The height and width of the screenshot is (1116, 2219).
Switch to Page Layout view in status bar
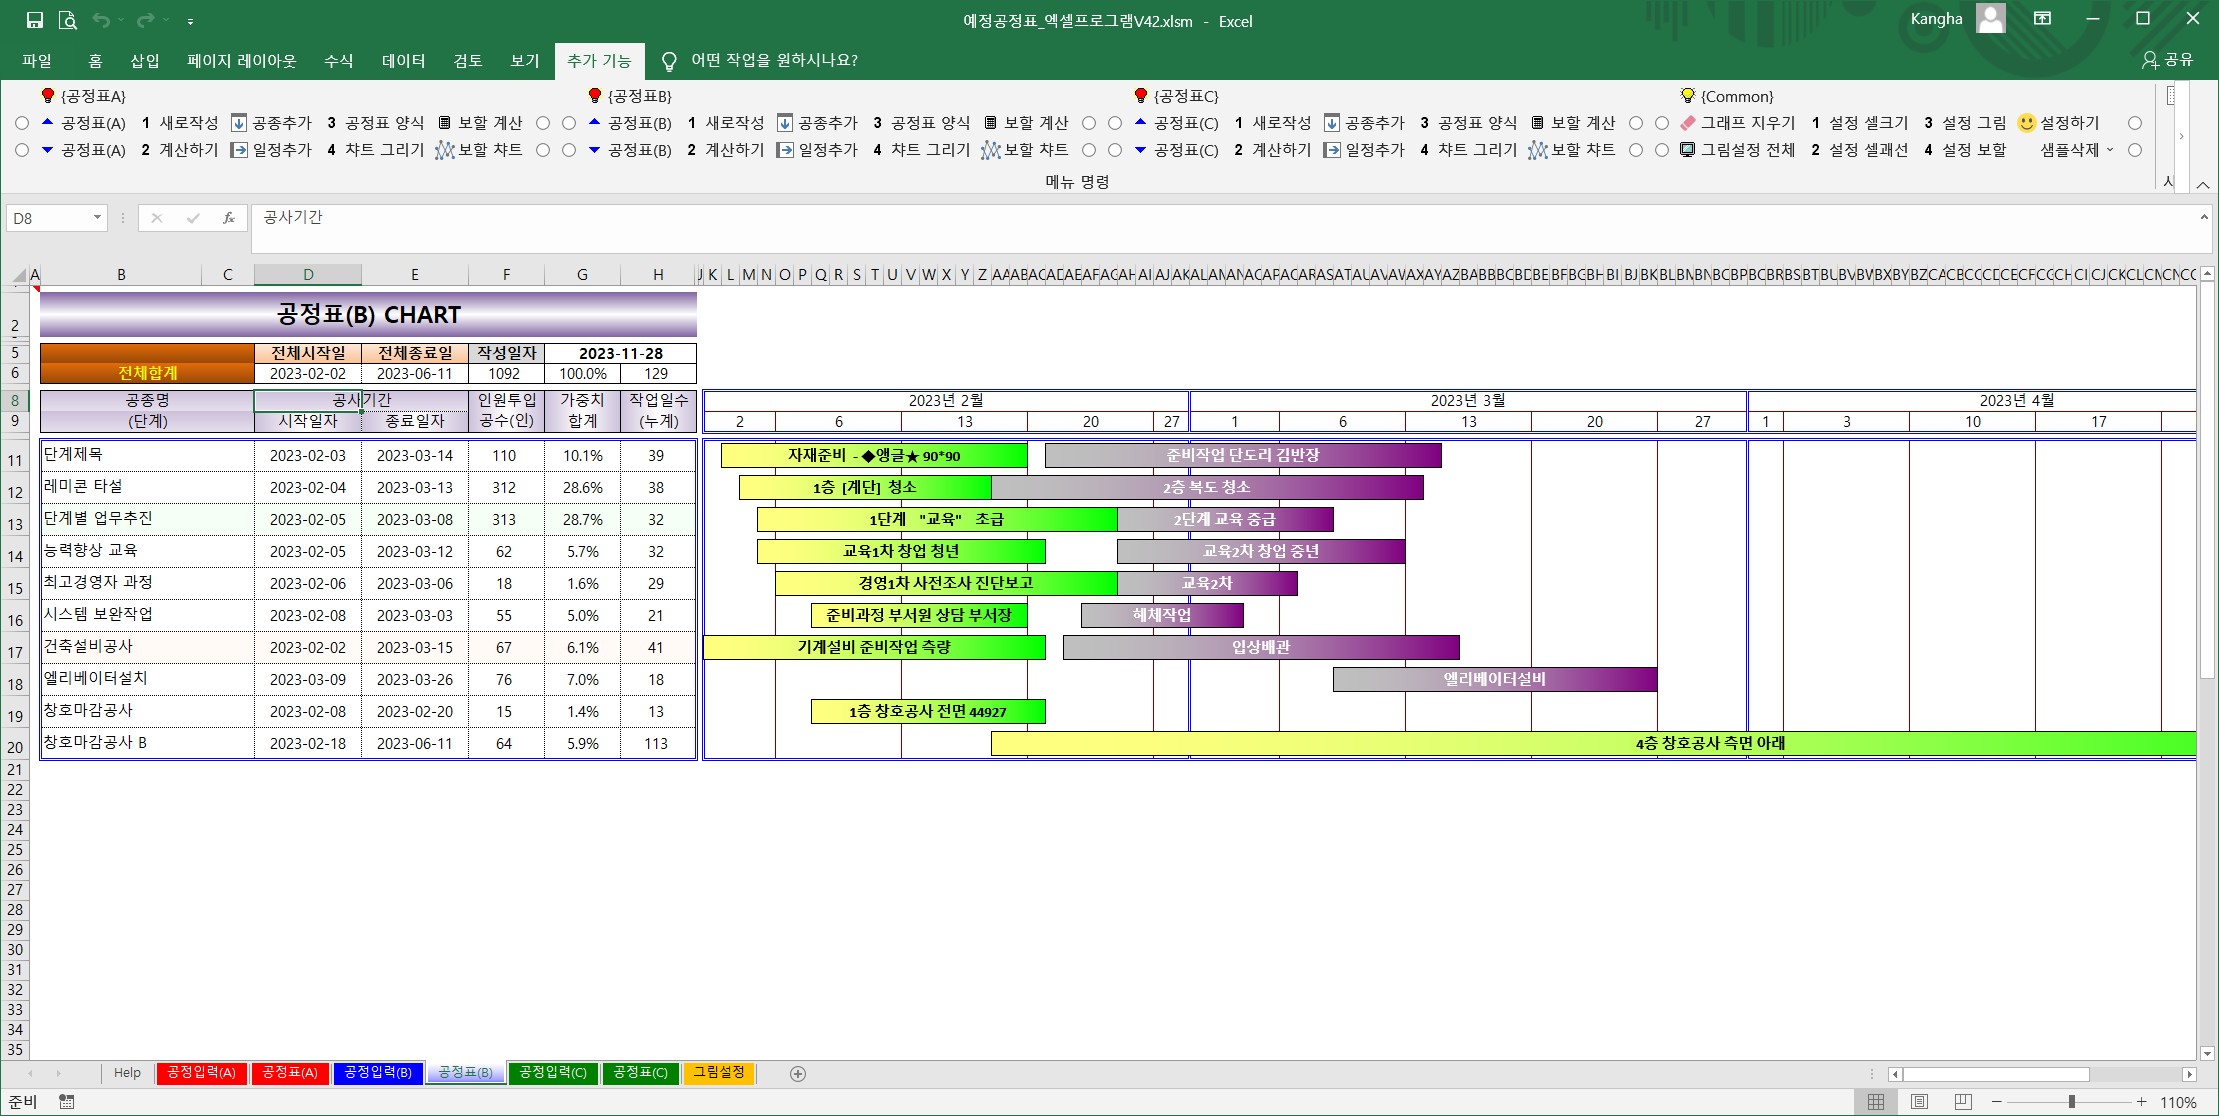[x=1919, y=1102]
